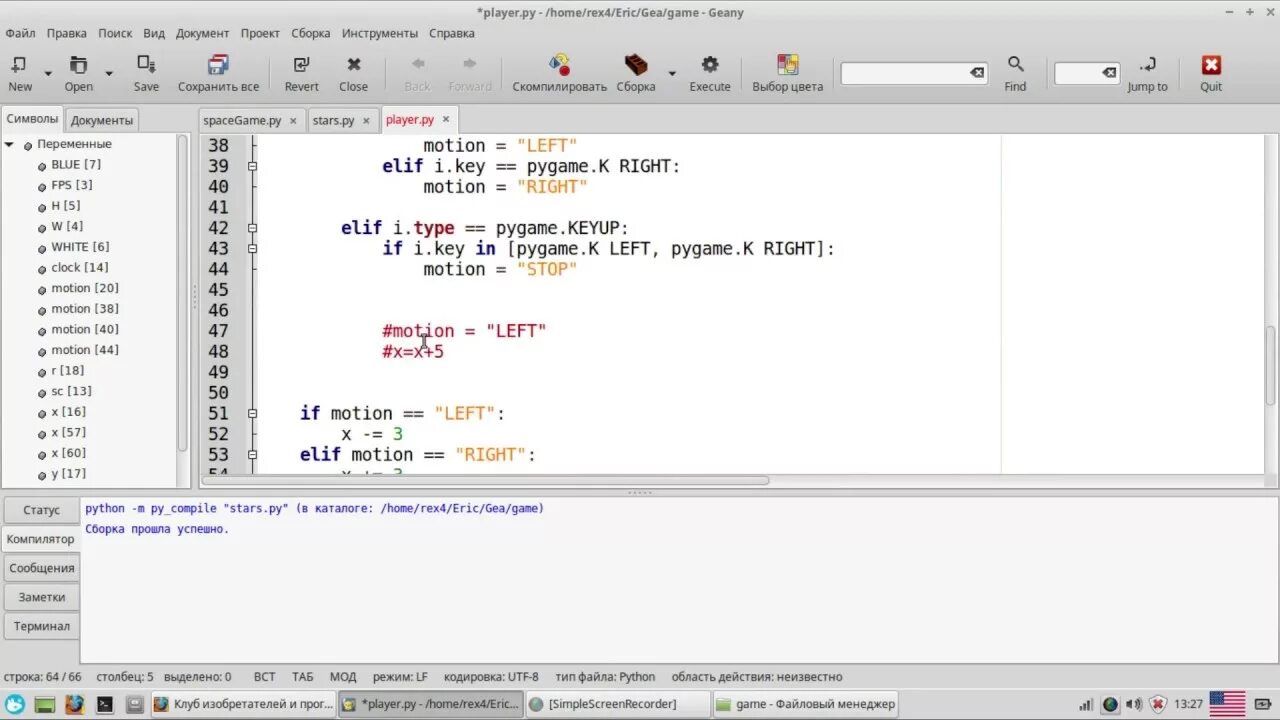Select symbol motion [38] in tree
The image size is (1280, 720).
85,308
